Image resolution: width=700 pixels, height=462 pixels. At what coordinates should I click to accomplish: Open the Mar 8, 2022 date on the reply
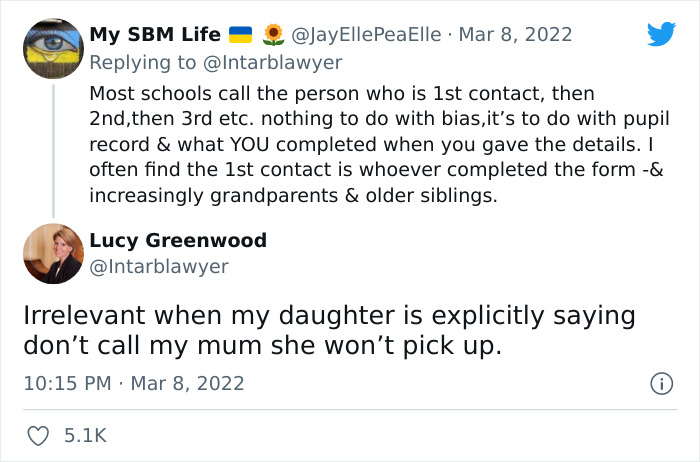pos(515,35)
